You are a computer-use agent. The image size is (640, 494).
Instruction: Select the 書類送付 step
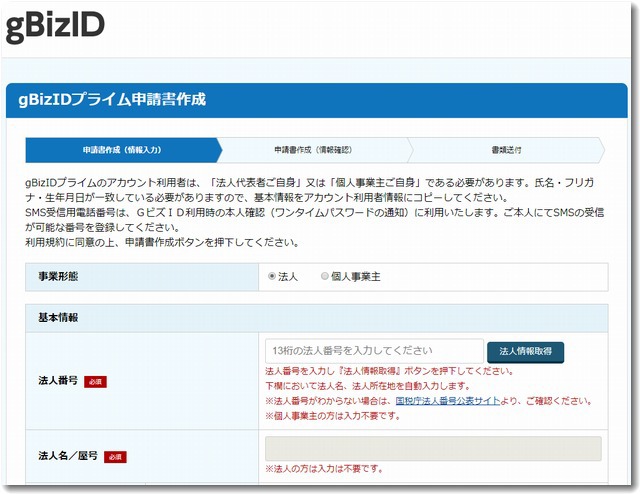pos(506,150)
